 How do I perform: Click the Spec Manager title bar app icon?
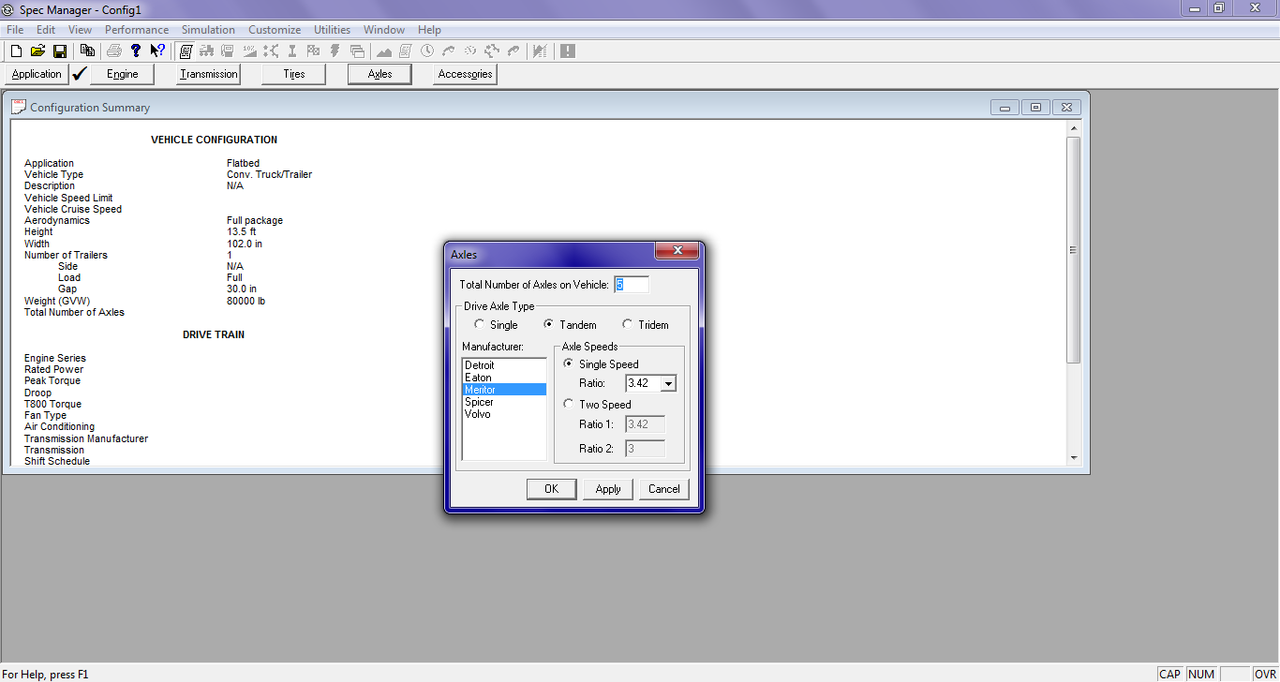pyautogui.click(x=9, y=8)
